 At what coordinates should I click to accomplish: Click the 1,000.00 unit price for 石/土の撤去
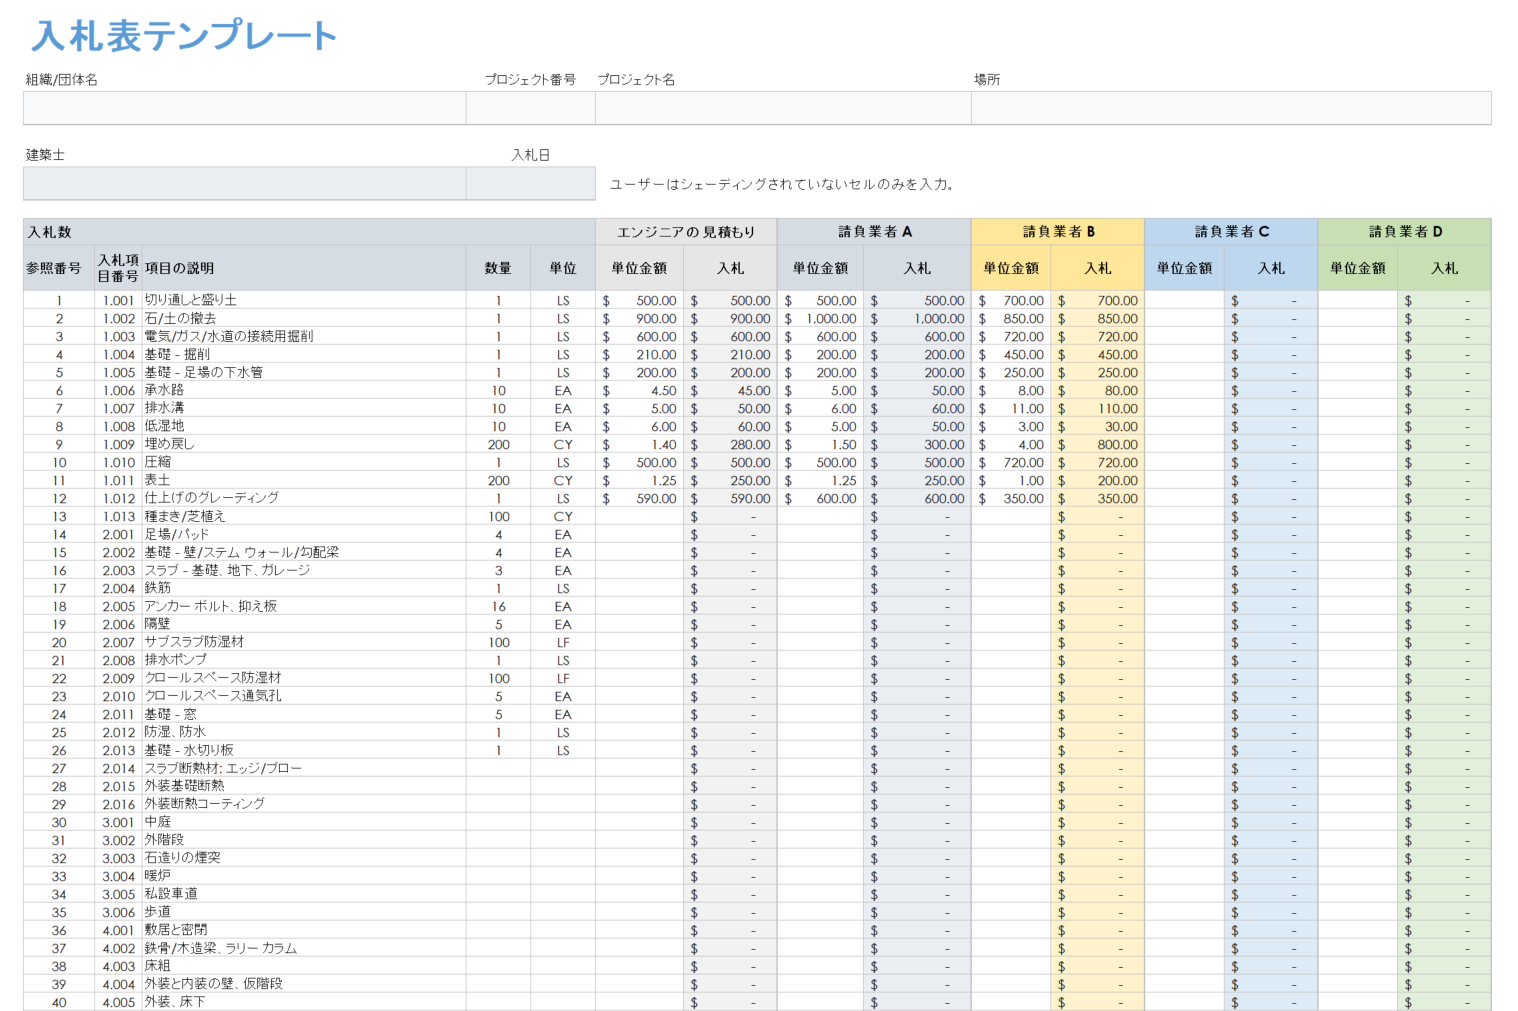pos(821,318)
